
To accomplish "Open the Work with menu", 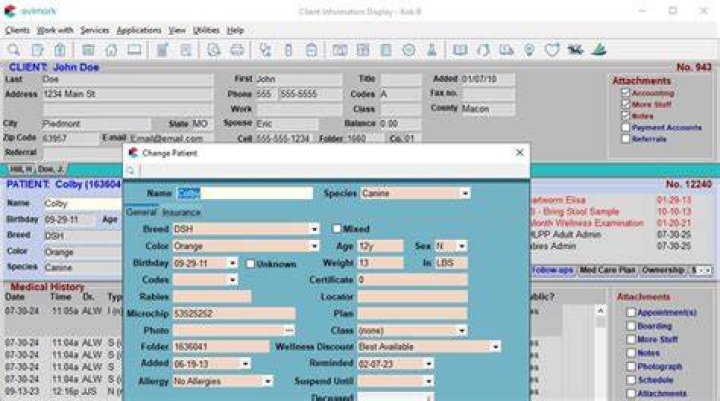I will point(55,30).
